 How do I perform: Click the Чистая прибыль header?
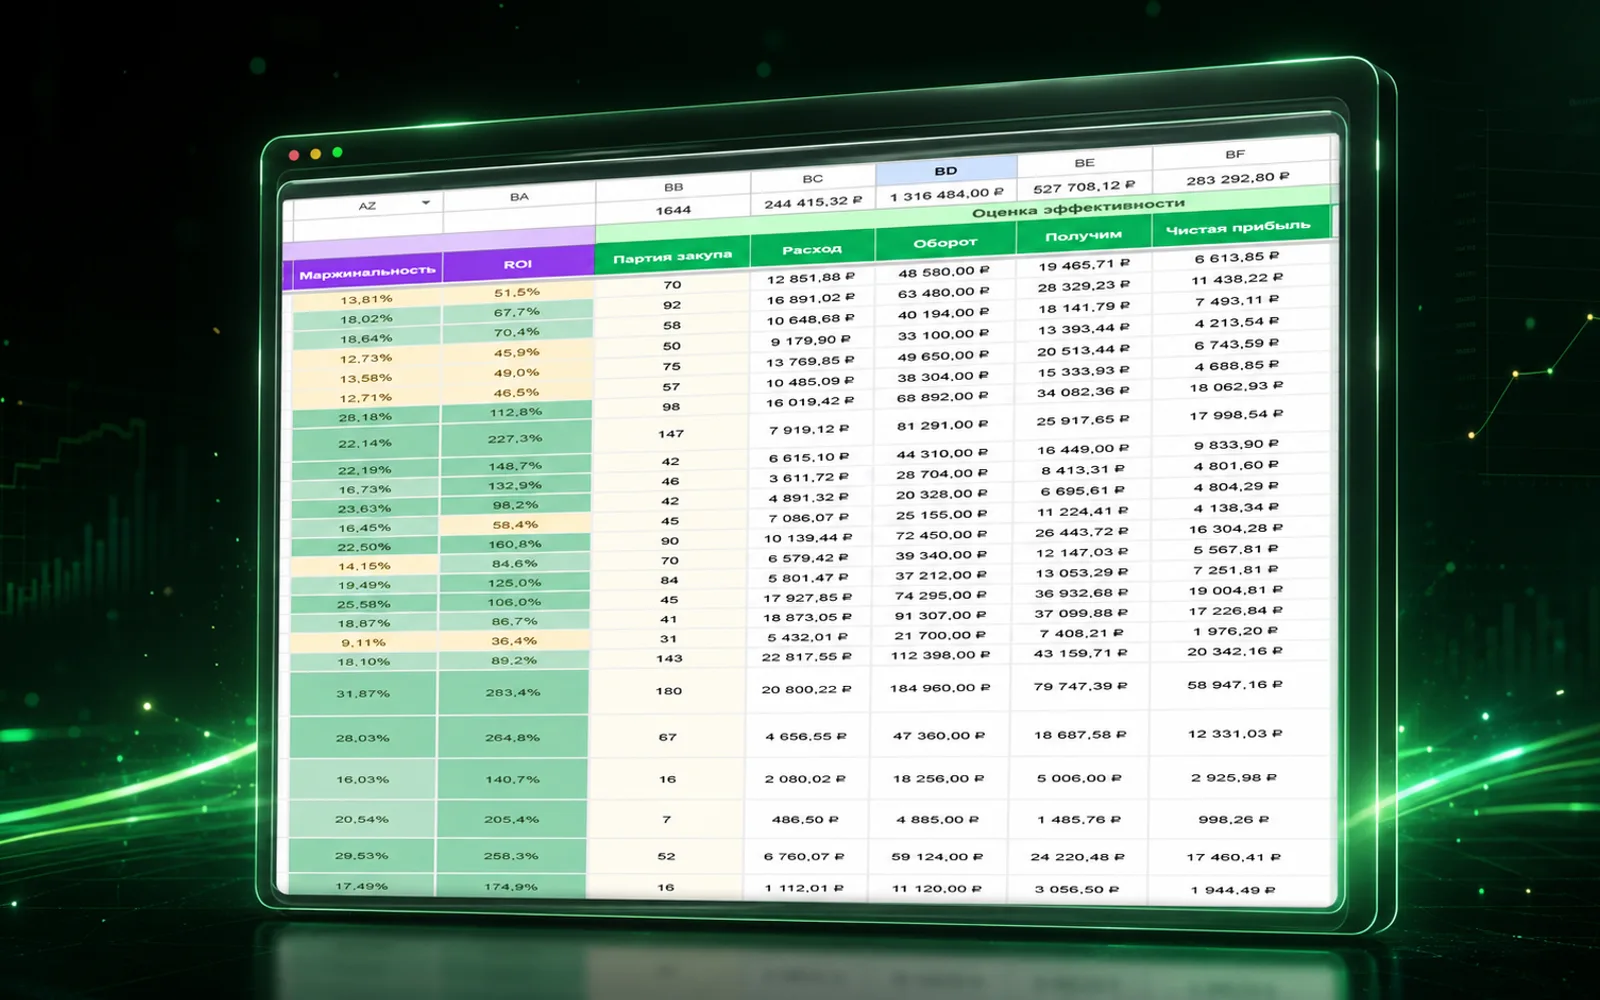(1238, 228)
